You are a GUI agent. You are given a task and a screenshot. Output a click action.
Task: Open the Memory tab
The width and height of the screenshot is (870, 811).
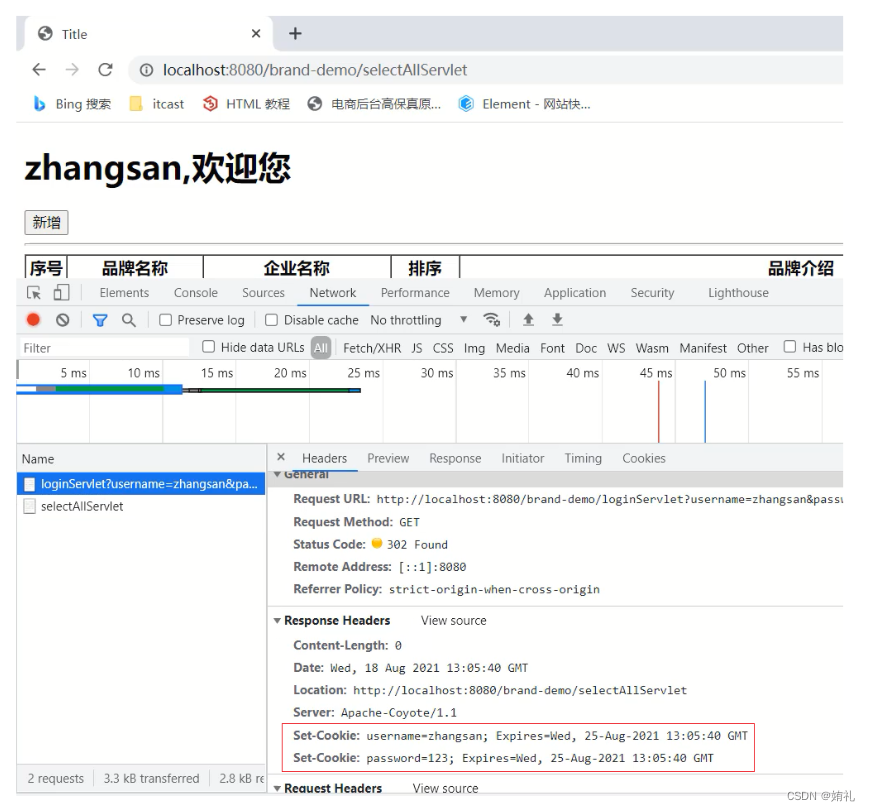(497, 292)
